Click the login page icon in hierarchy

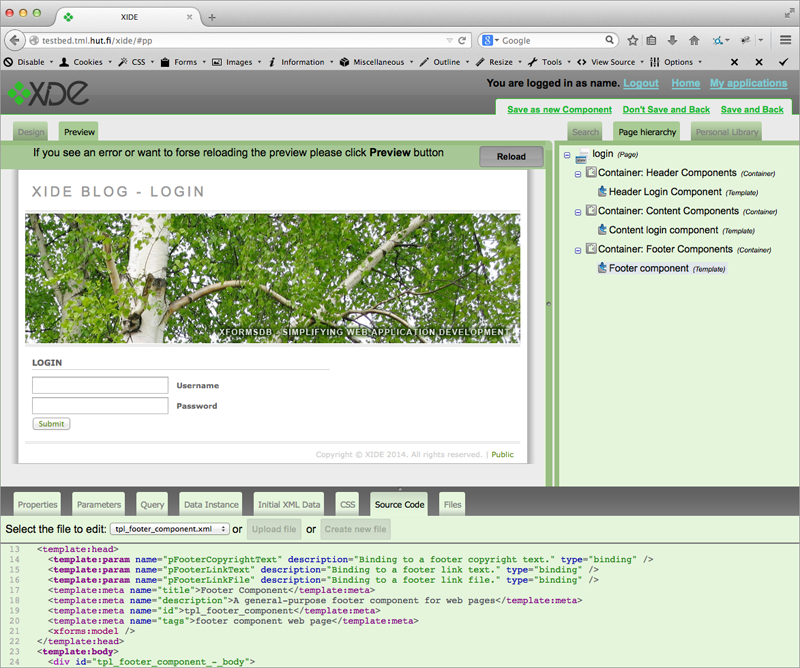[582, 156]
